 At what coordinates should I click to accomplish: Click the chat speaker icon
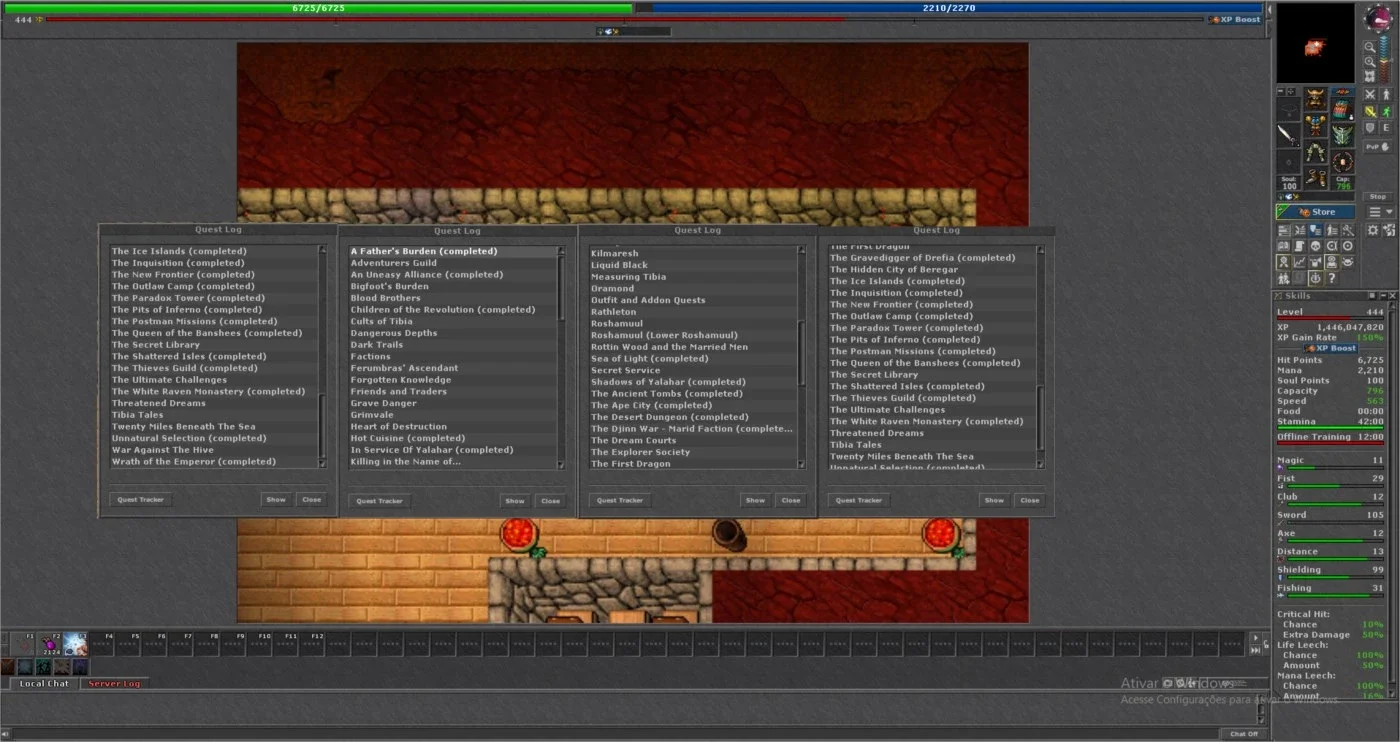click(6, 734)
